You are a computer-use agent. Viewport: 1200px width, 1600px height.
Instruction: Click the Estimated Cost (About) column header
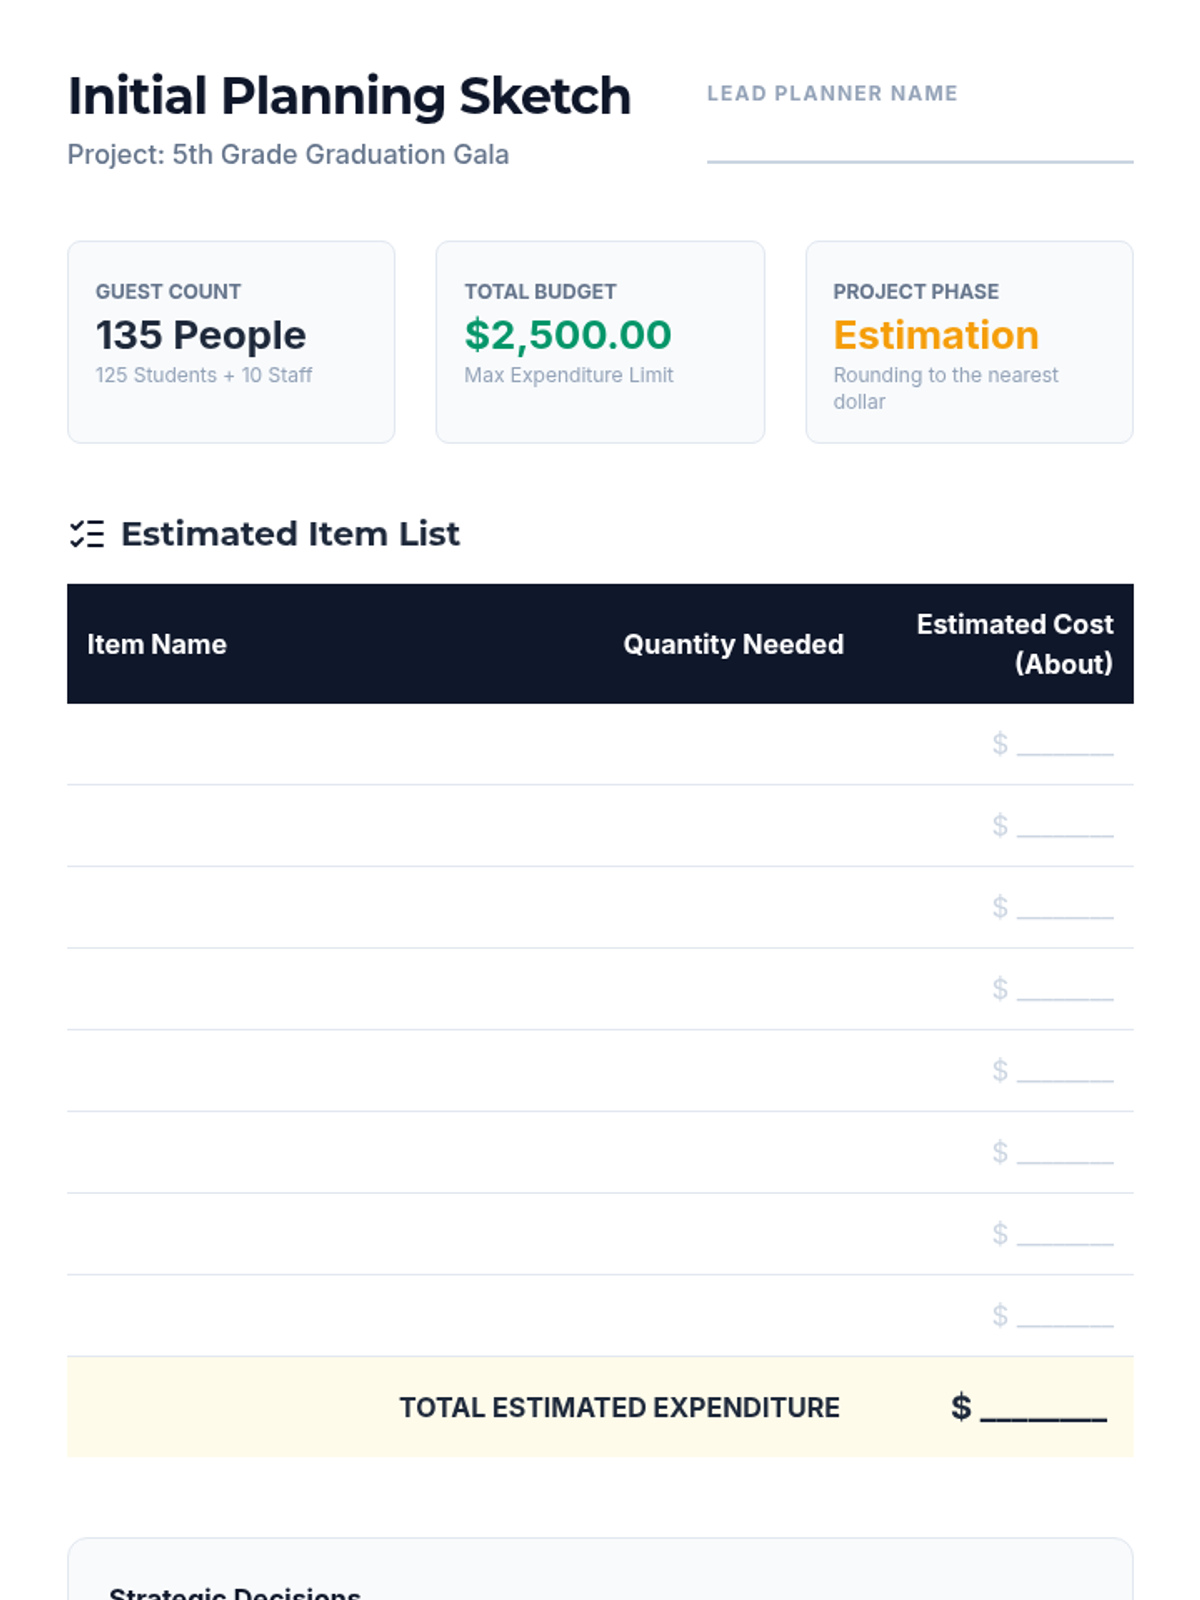pos(1014,644)
